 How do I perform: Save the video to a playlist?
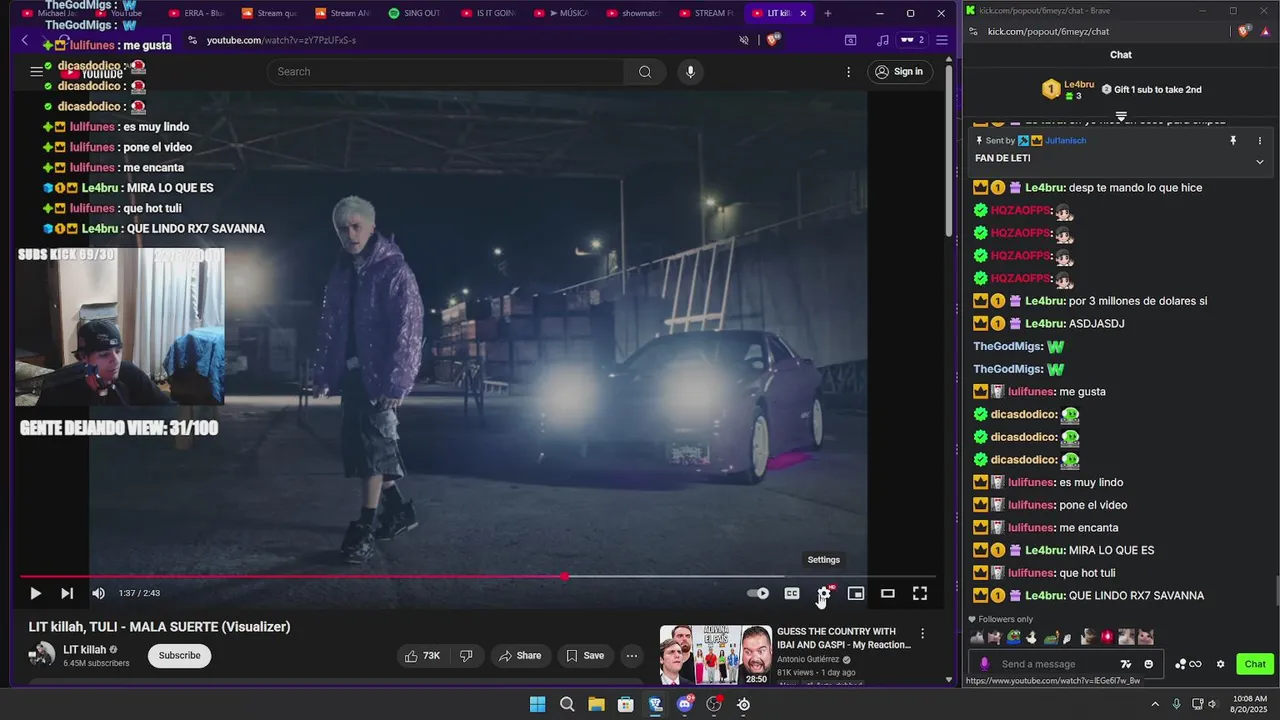click(585, 656)
